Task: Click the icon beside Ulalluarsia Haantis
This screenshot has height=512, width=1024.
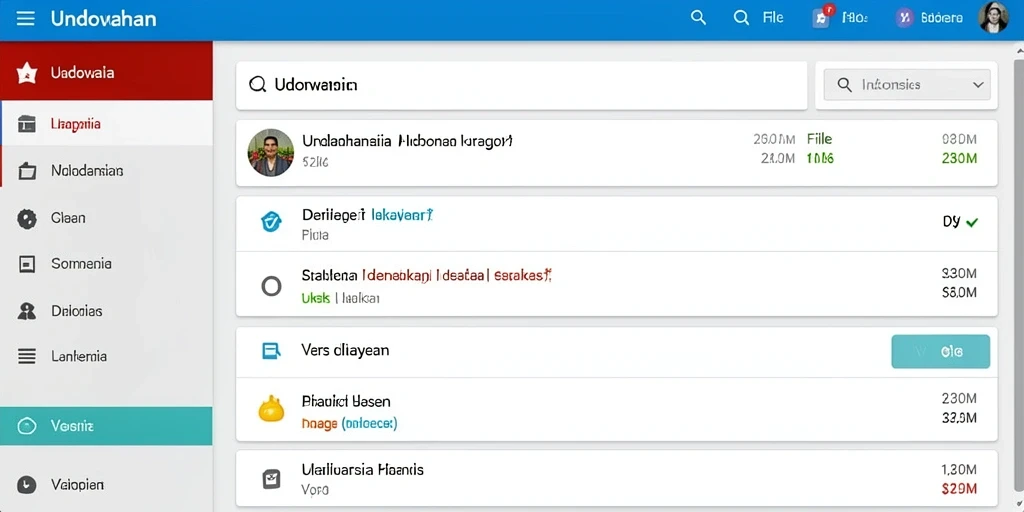Action: point(271,479)
